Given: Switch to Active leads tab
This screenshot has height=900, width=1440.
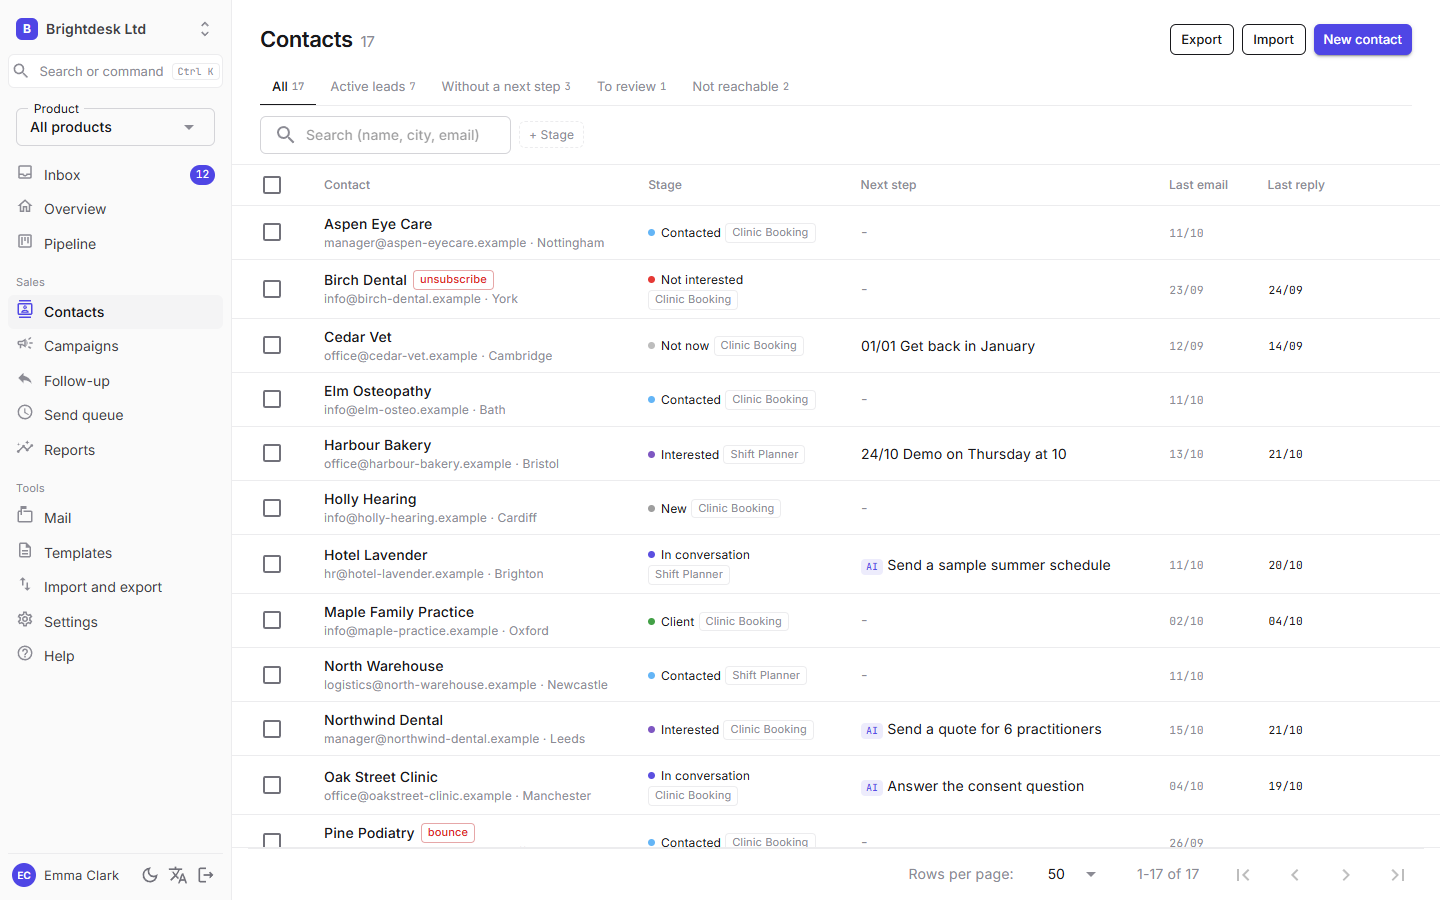Looking at the screenshot, I should 373,87.
